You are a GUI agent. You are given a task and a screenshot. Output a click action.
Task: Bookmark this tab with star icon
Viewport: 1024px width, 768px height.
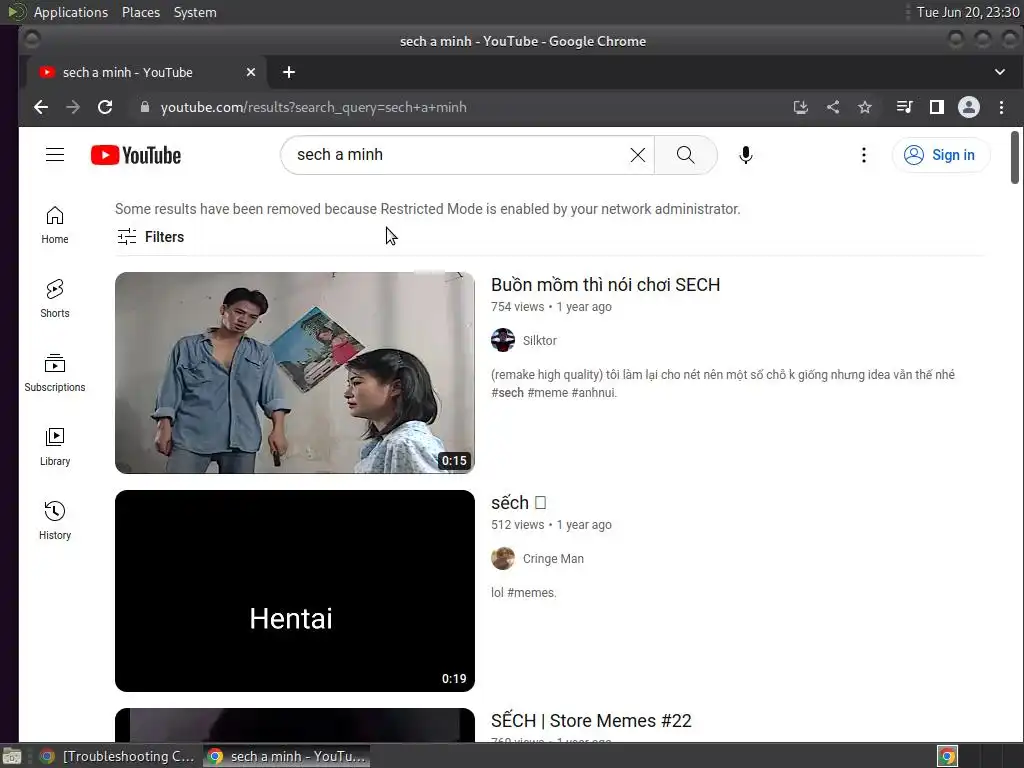pos(865,107)
